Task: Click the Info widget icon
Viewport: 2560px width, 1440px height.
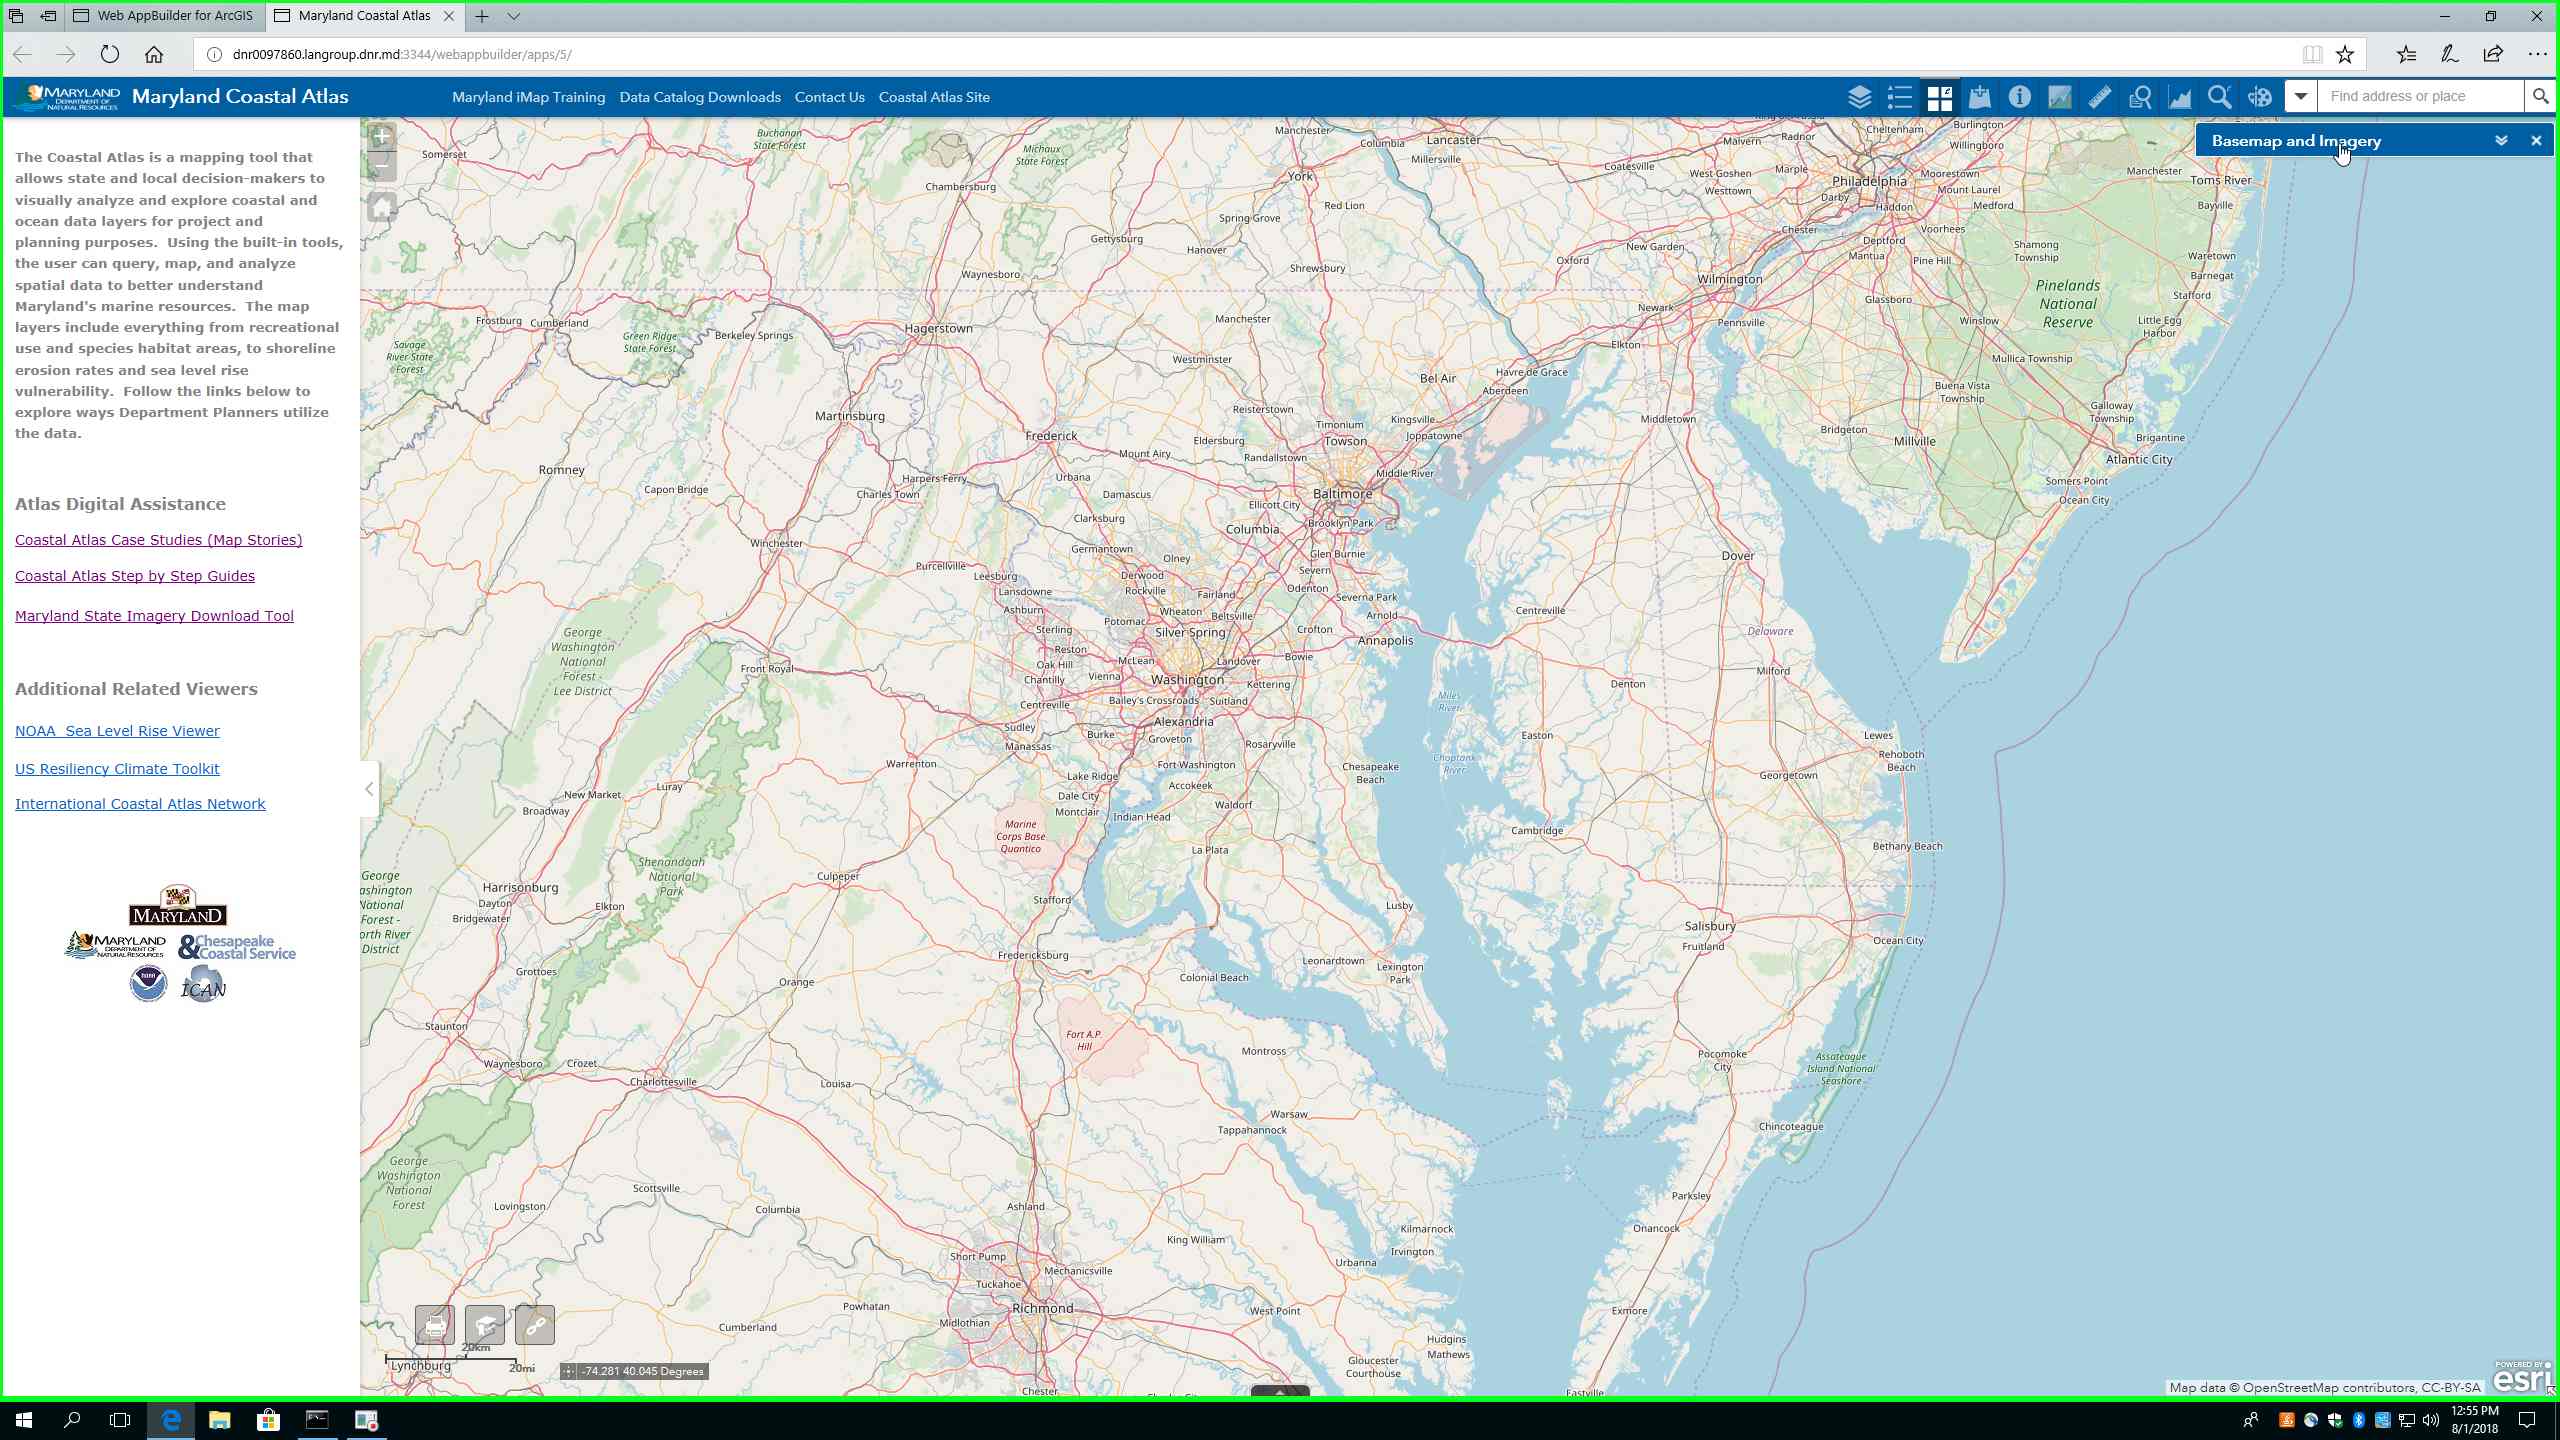Action: pyautogui.click(x=2019, y=97)
